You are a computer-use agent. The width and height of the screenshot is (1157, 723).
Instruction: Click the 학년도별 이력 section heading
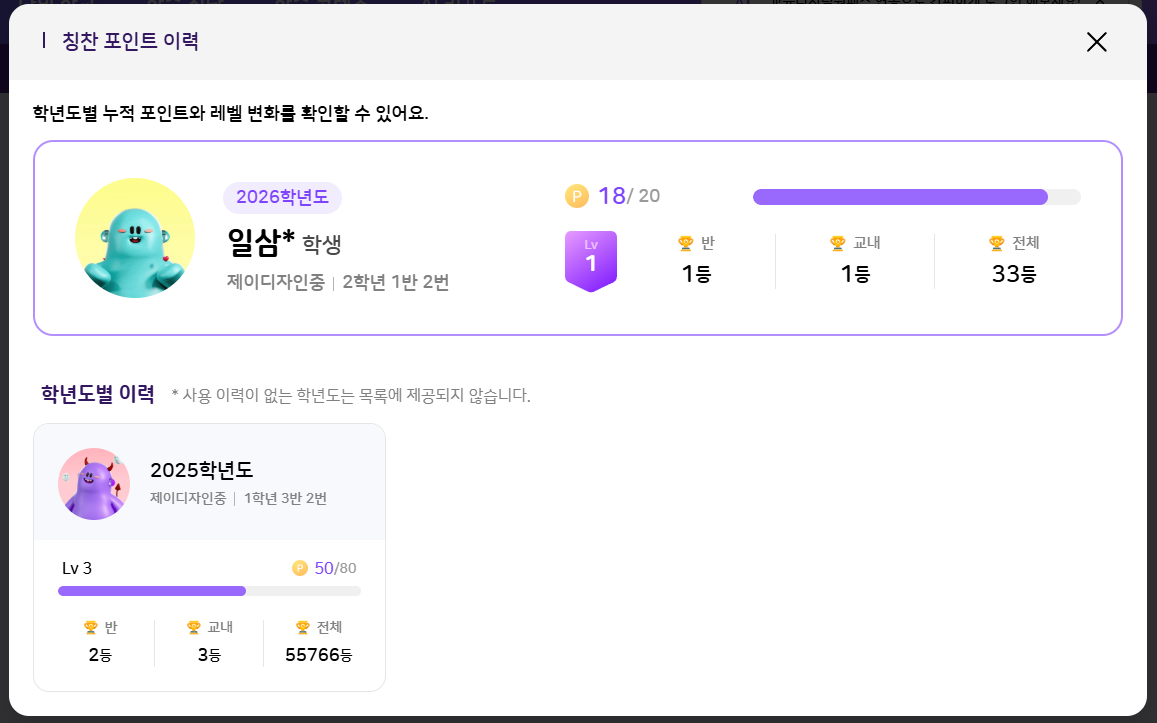(x=98, y=394)
